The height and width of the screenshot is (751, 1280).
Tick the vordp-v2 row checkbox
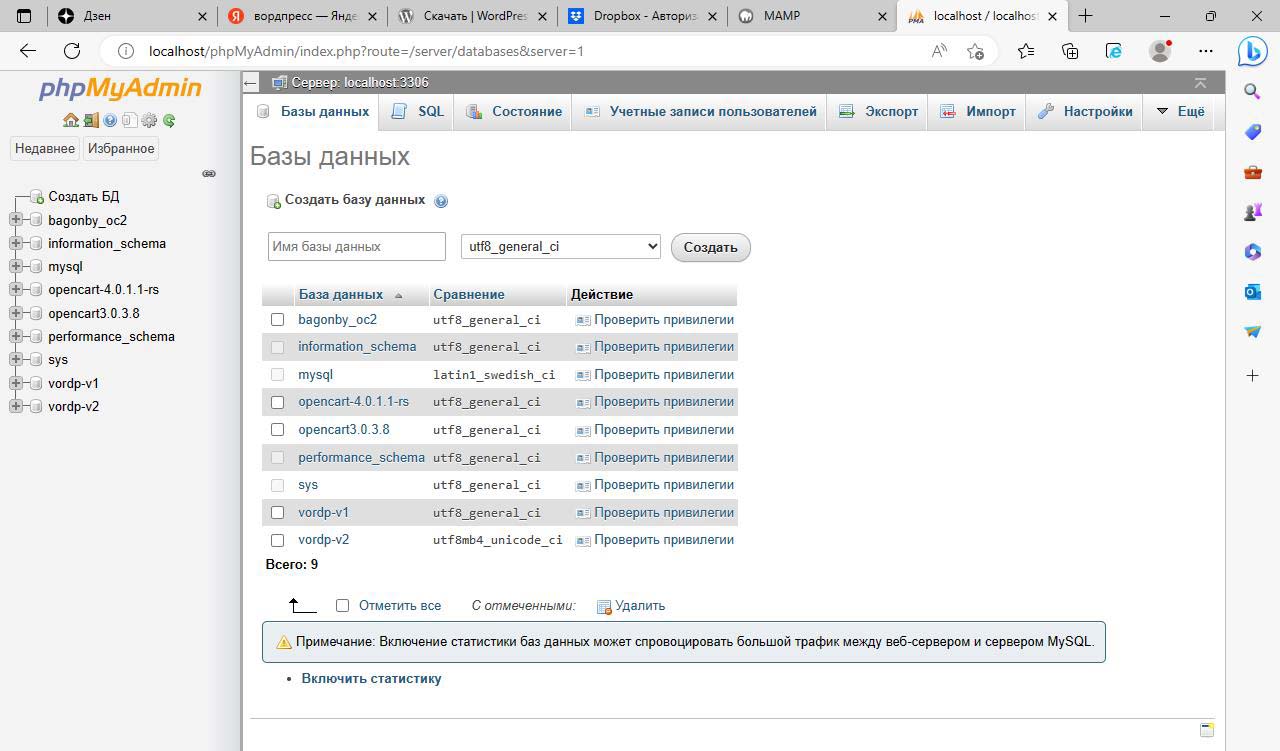pyautogui.click(x=278, y=540)
